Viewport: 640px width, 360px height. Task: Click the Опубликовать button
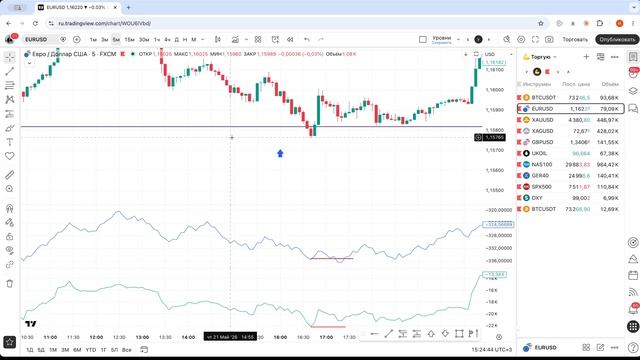point(617,40)
